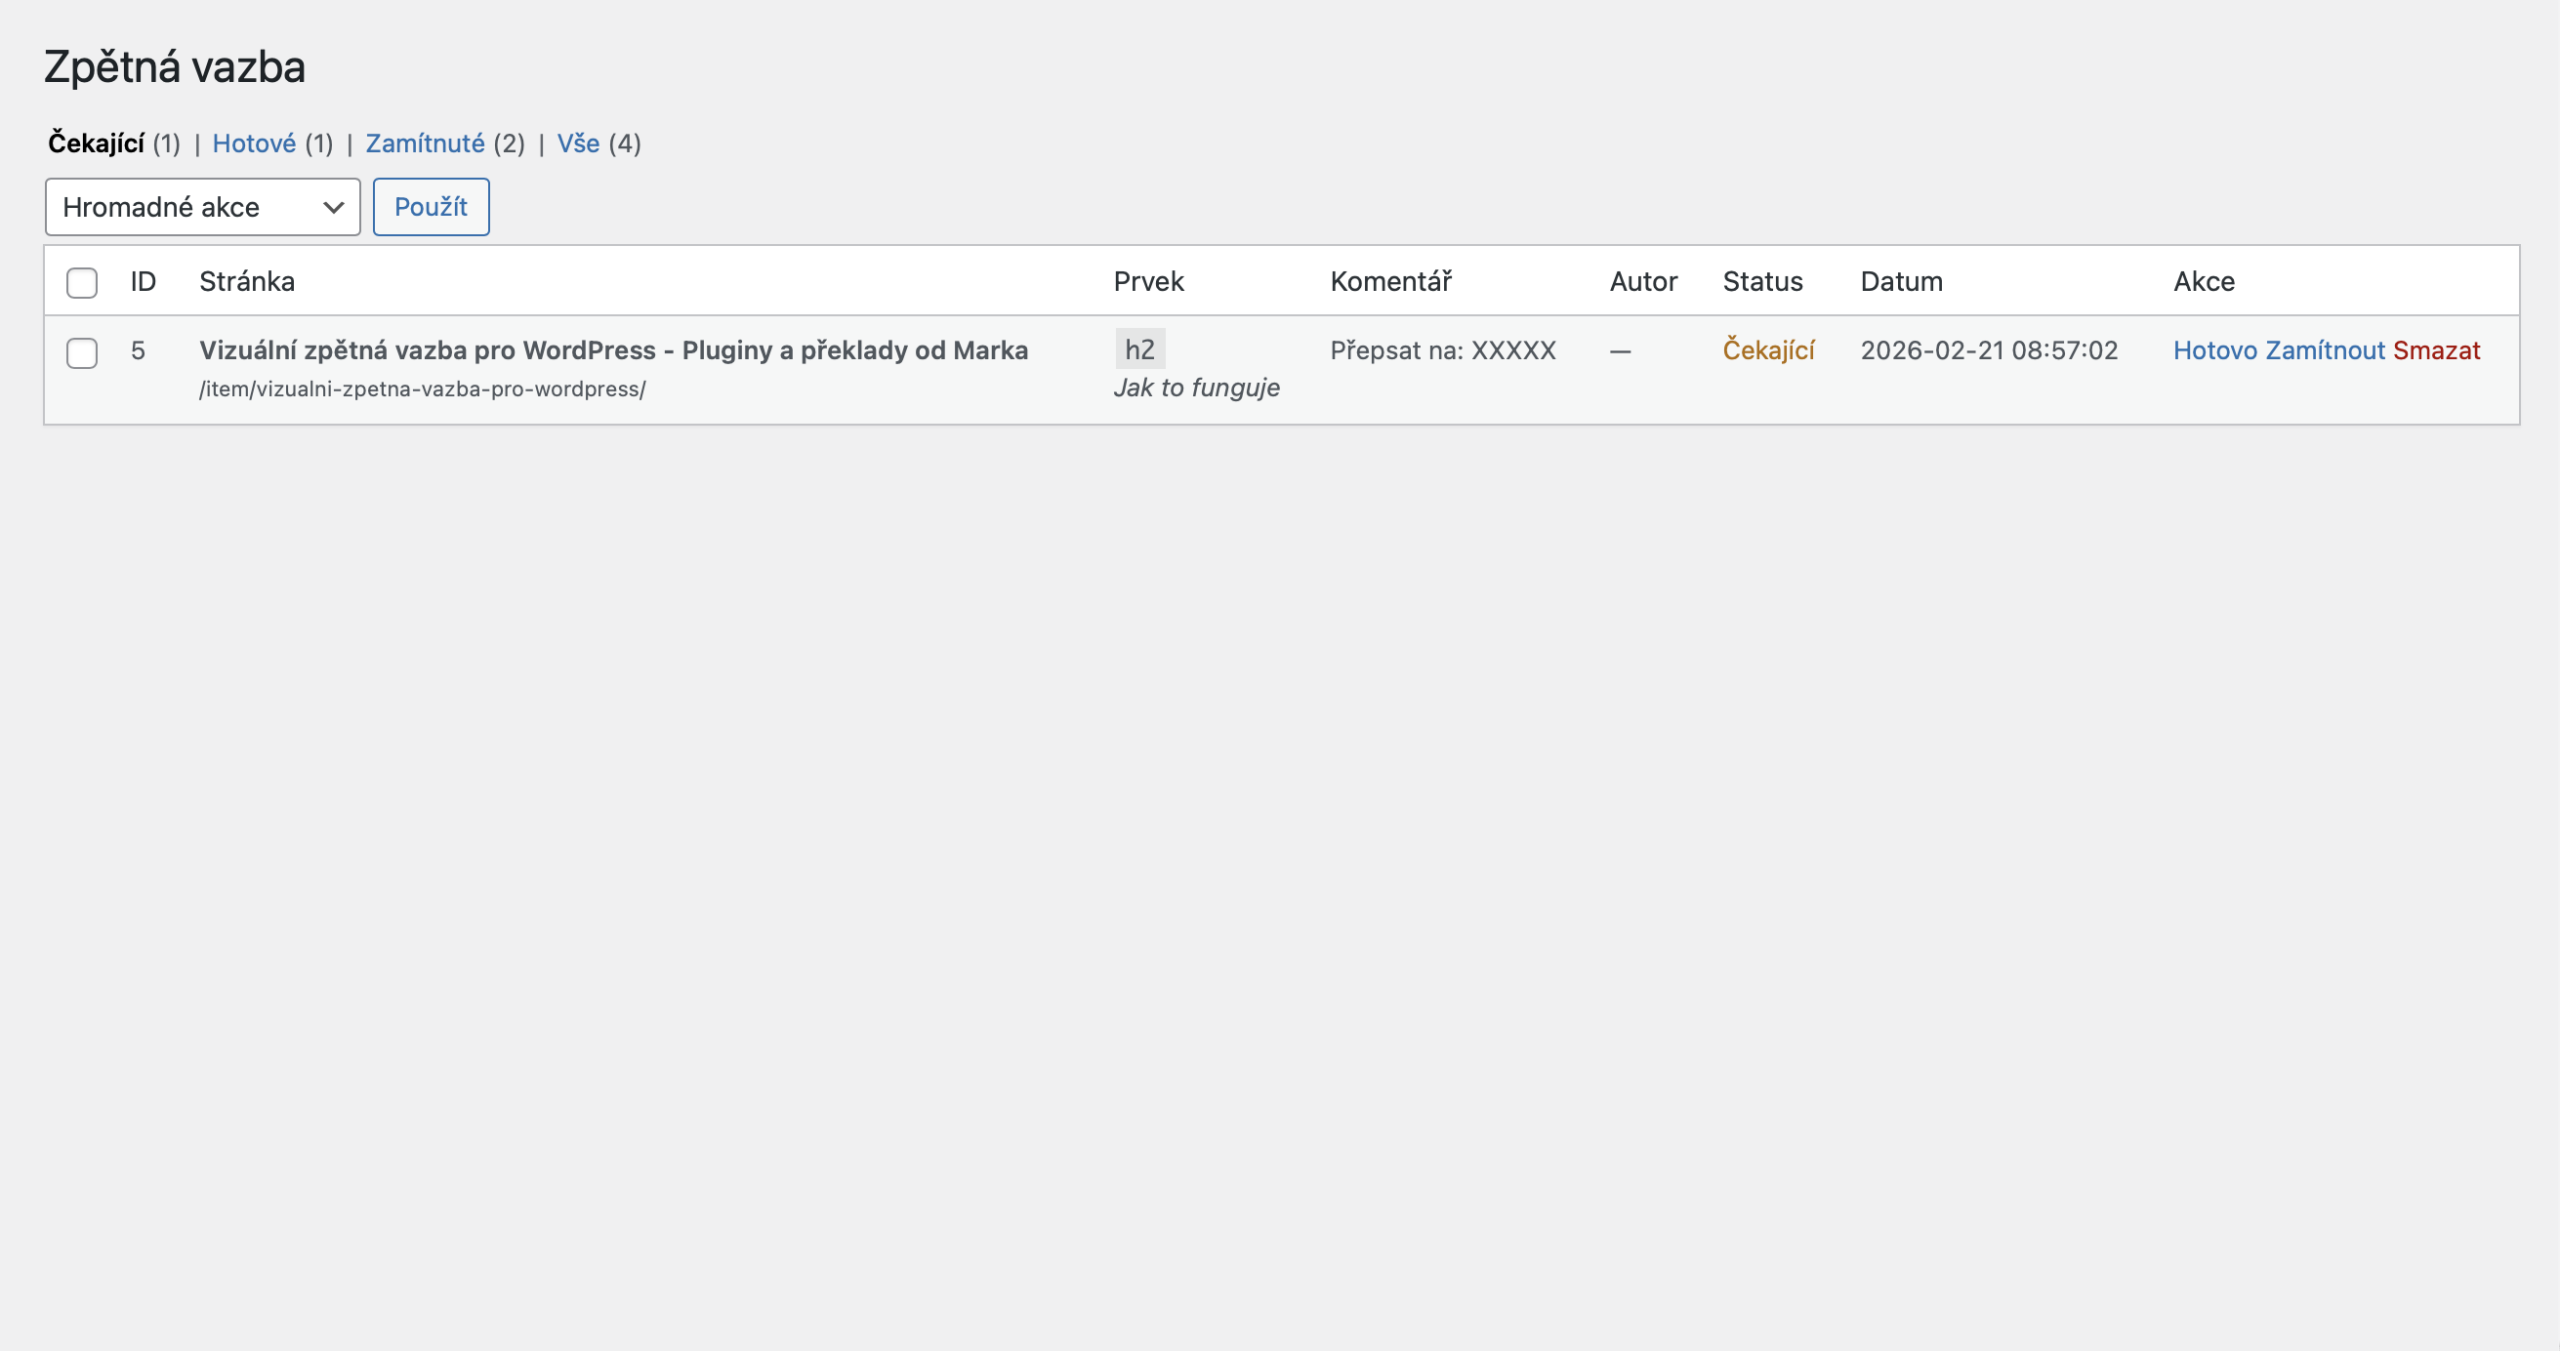2560x1351 pixels.
Task: Click the dropdown chevron arrow
Action: [x=333, y=207]
